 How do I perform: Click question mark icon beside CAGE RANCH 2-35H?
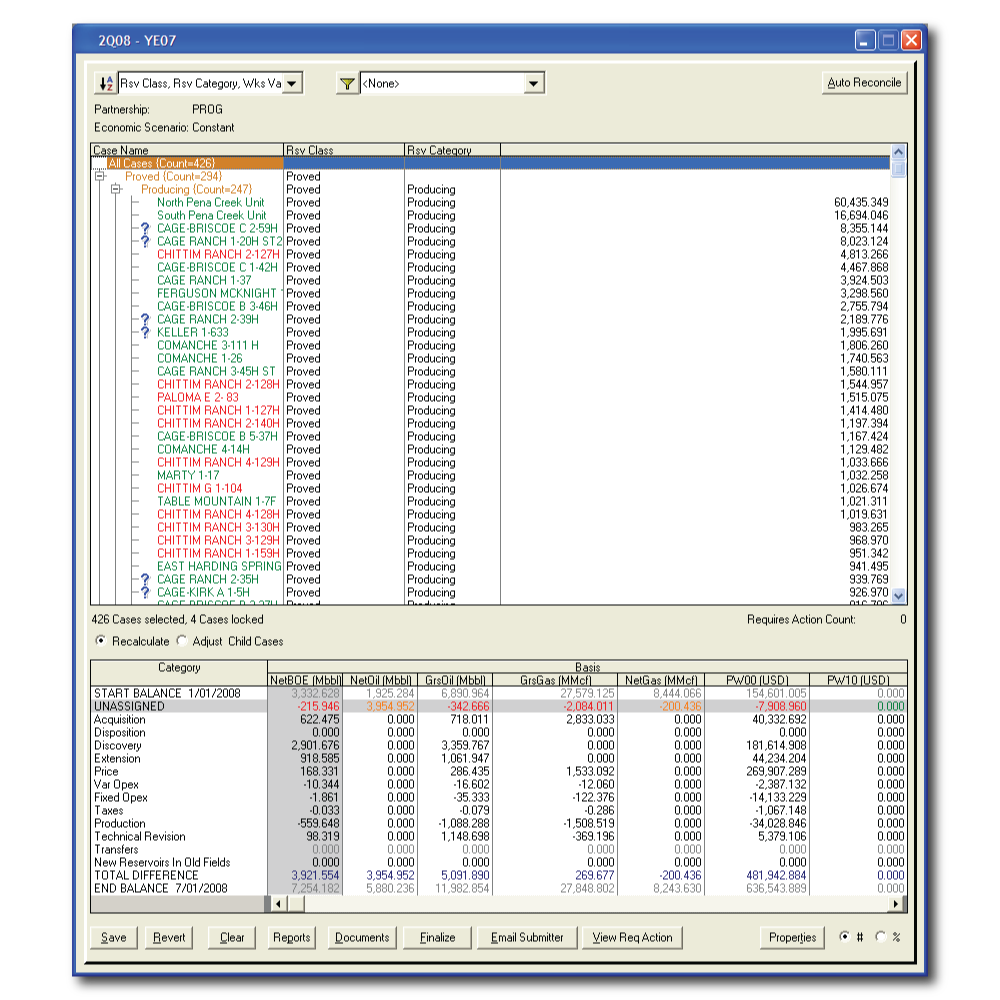[145, 579]
